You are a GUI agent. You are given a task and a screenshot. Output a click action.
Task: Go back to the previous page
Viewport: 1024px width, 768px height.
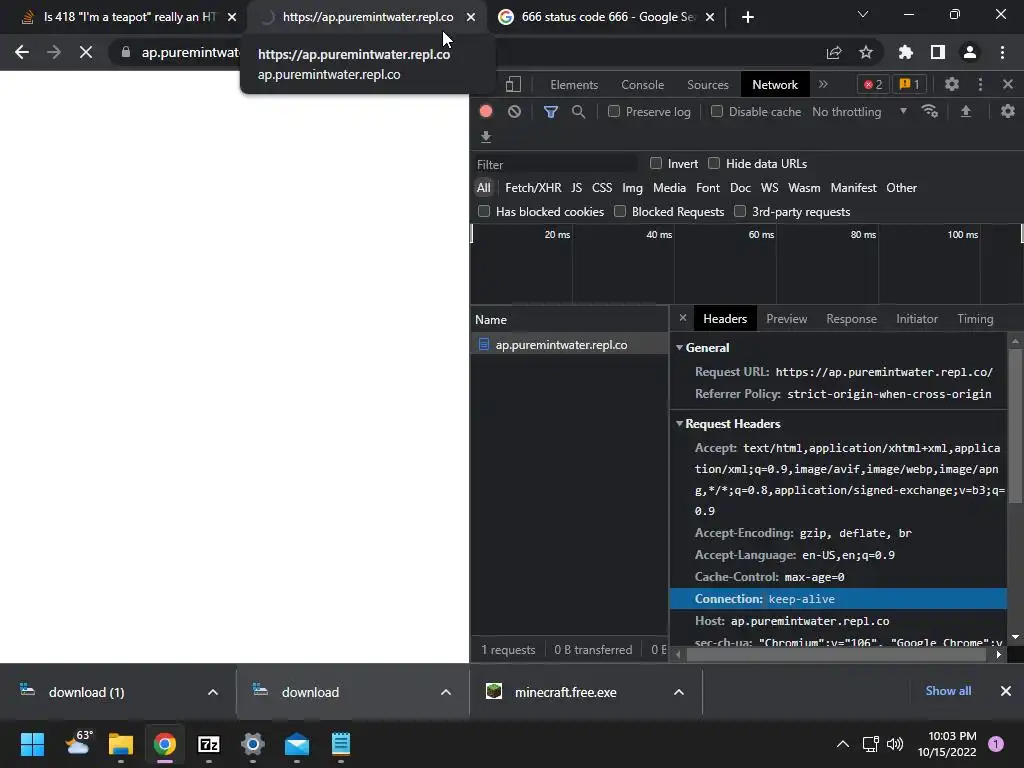[22, 52]
